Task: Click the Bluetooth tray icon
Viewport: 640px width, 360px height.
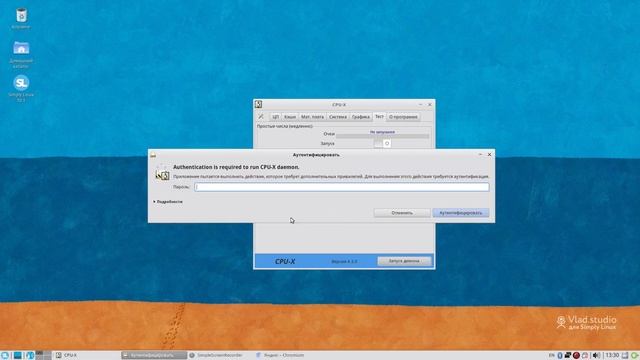Action: tap(560, 356)
